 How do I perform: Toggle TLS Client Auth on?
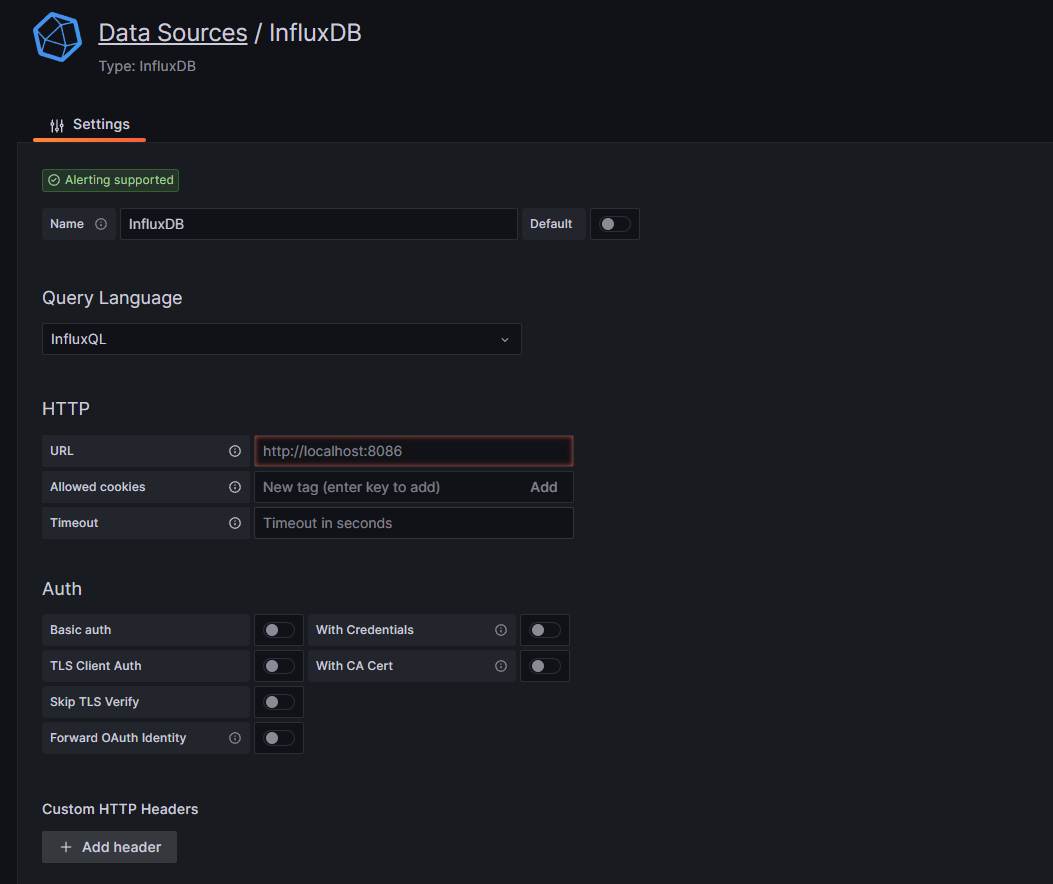click(x=278, y=666)
